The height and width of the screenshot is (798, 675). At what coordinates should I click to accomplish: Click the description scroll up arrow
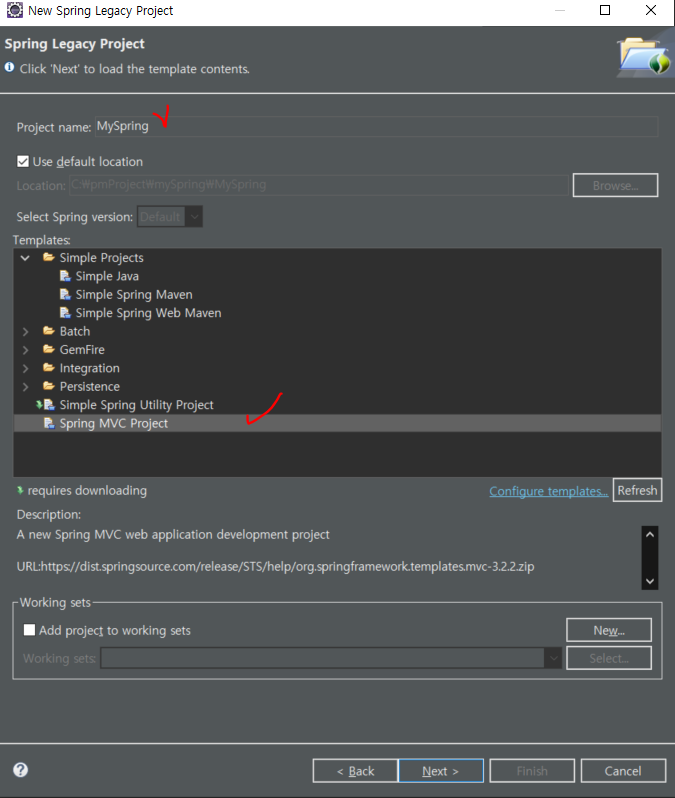point(650,534)
